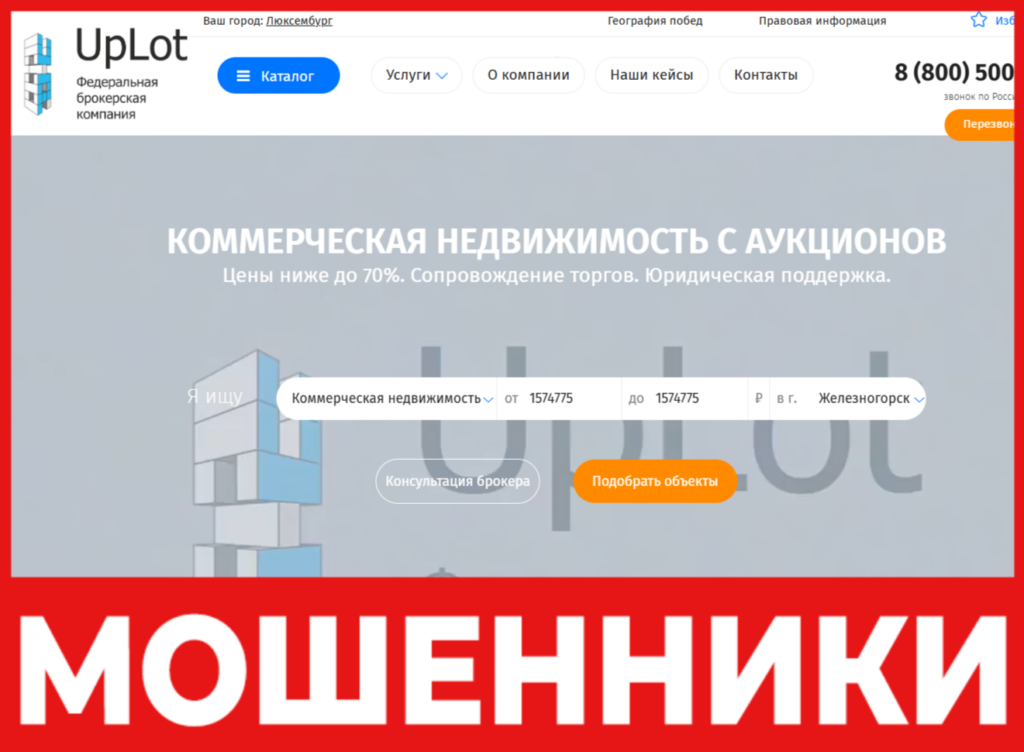Open География побед link
The width and height of the screenshot is (1024, 752).
coord(655,19)
